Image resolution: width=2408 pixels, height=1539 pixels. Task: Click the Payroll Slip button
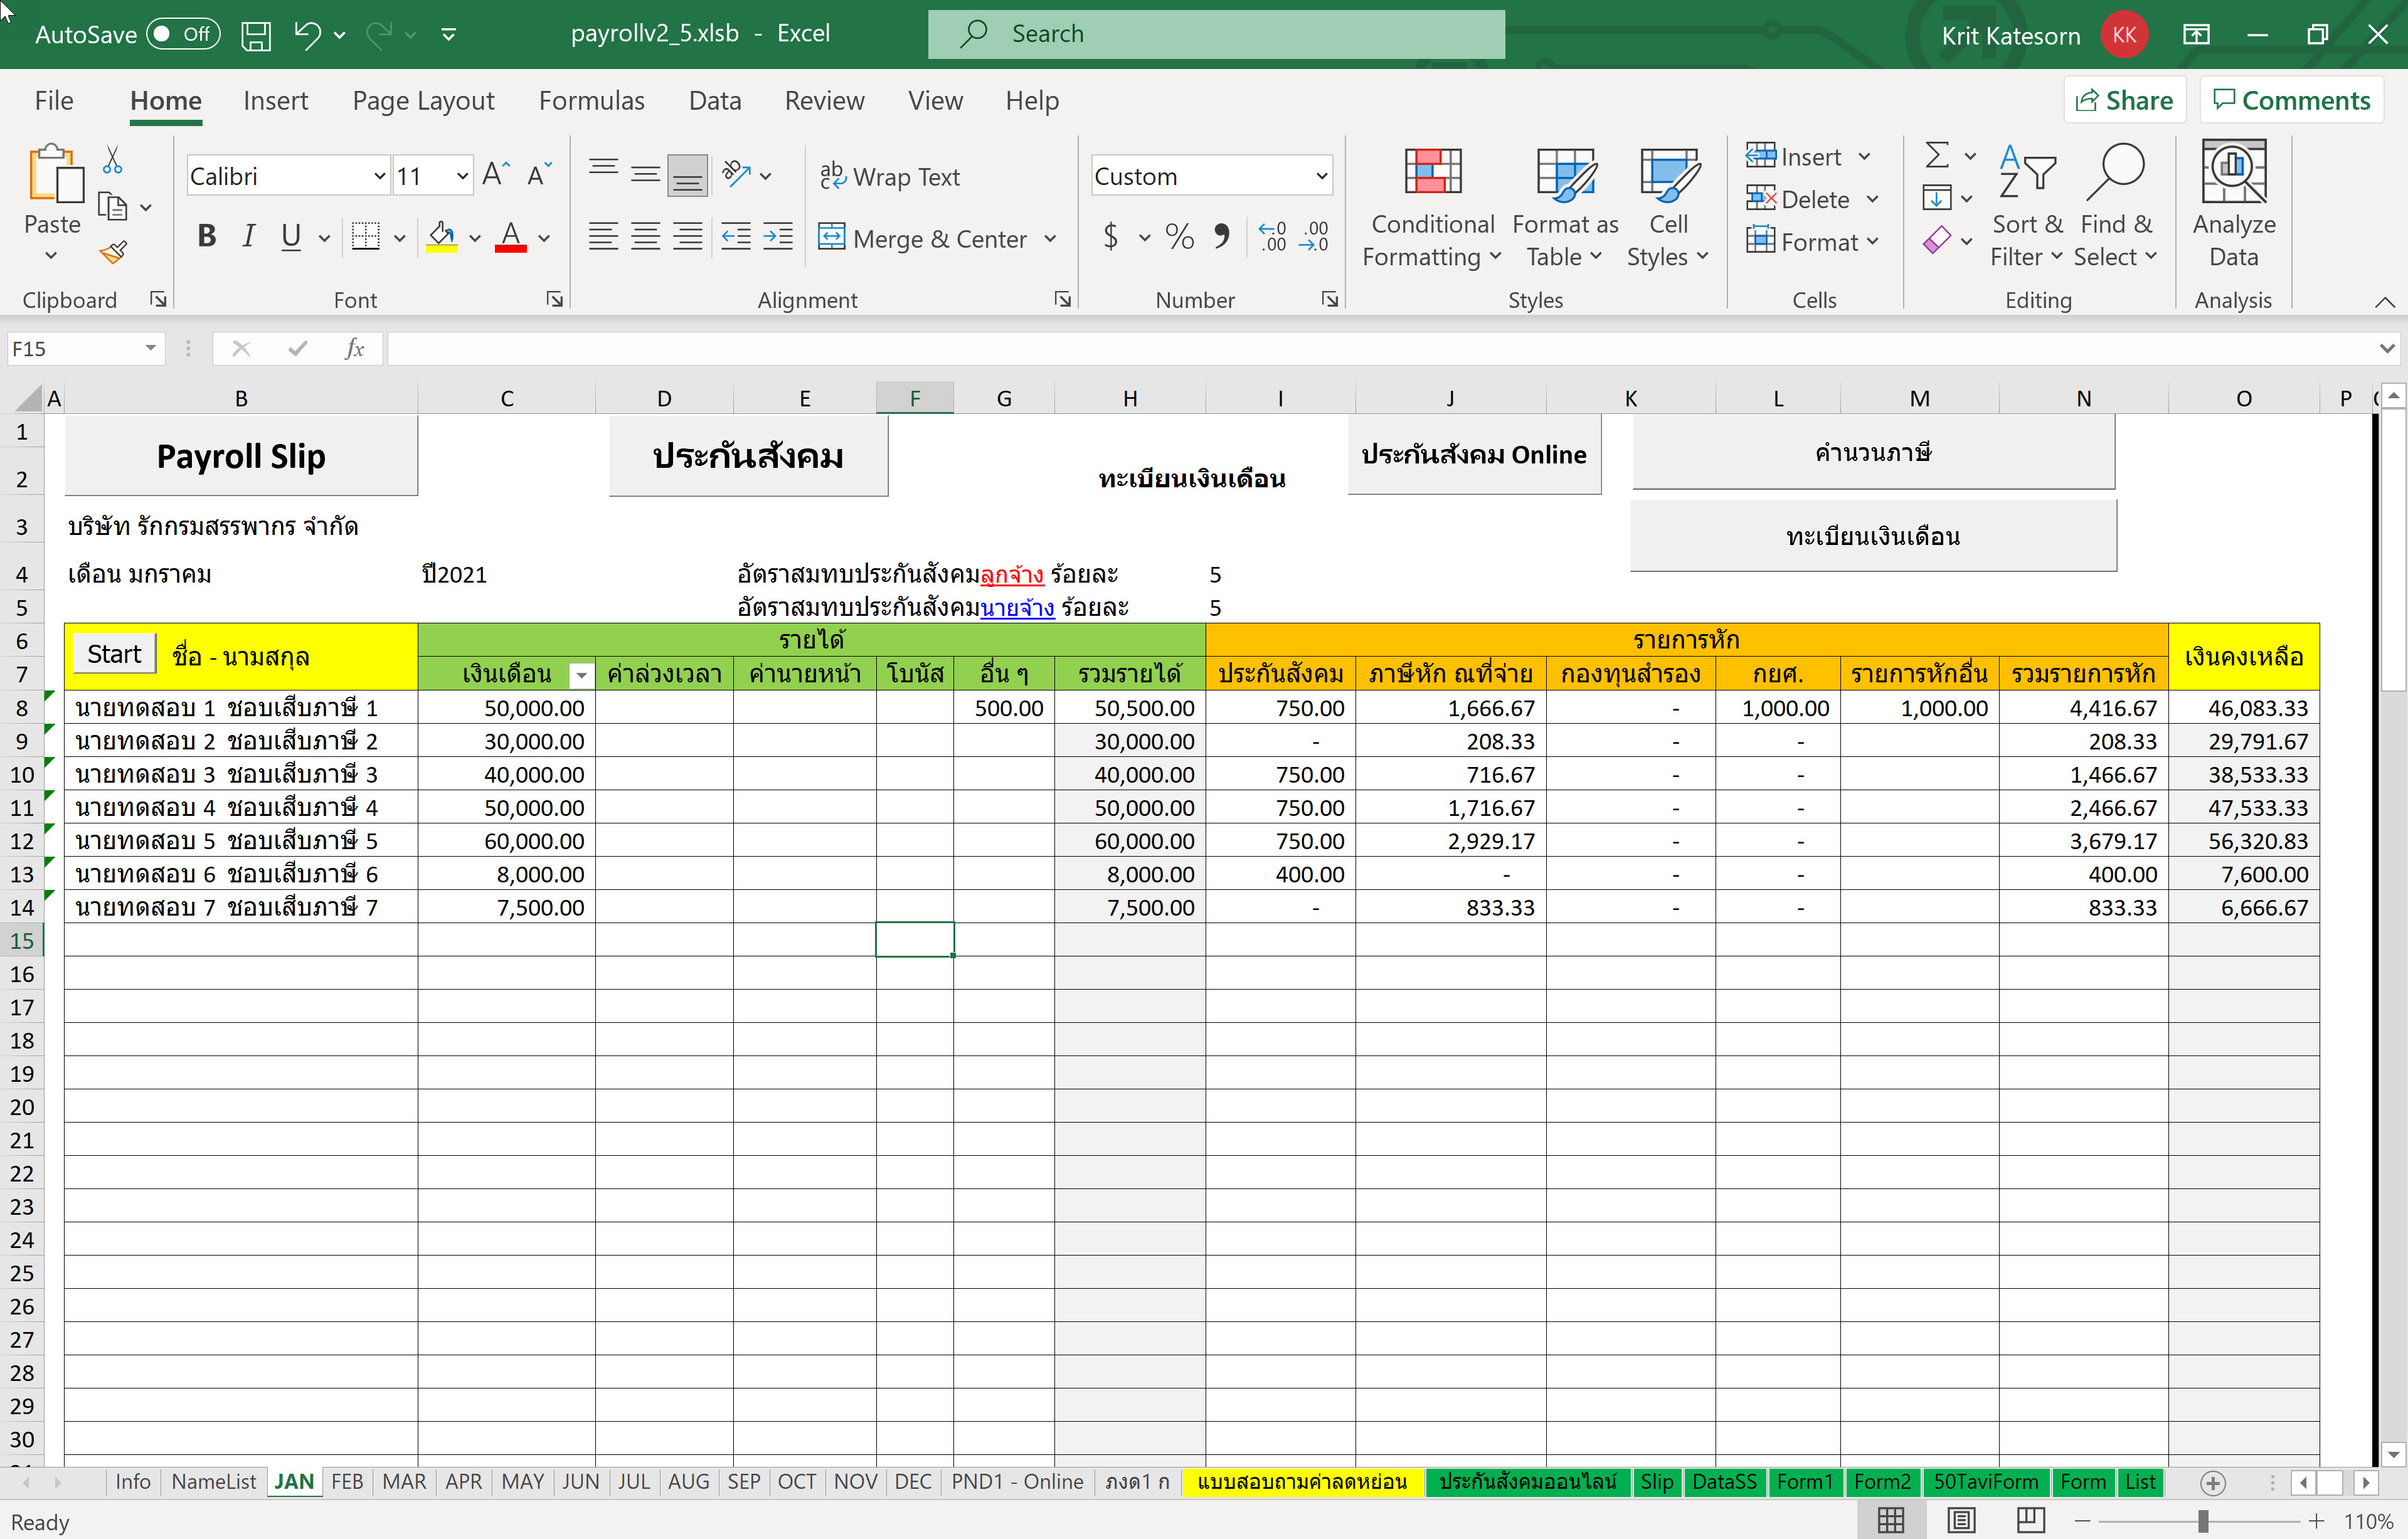click(x=241, y=457)
